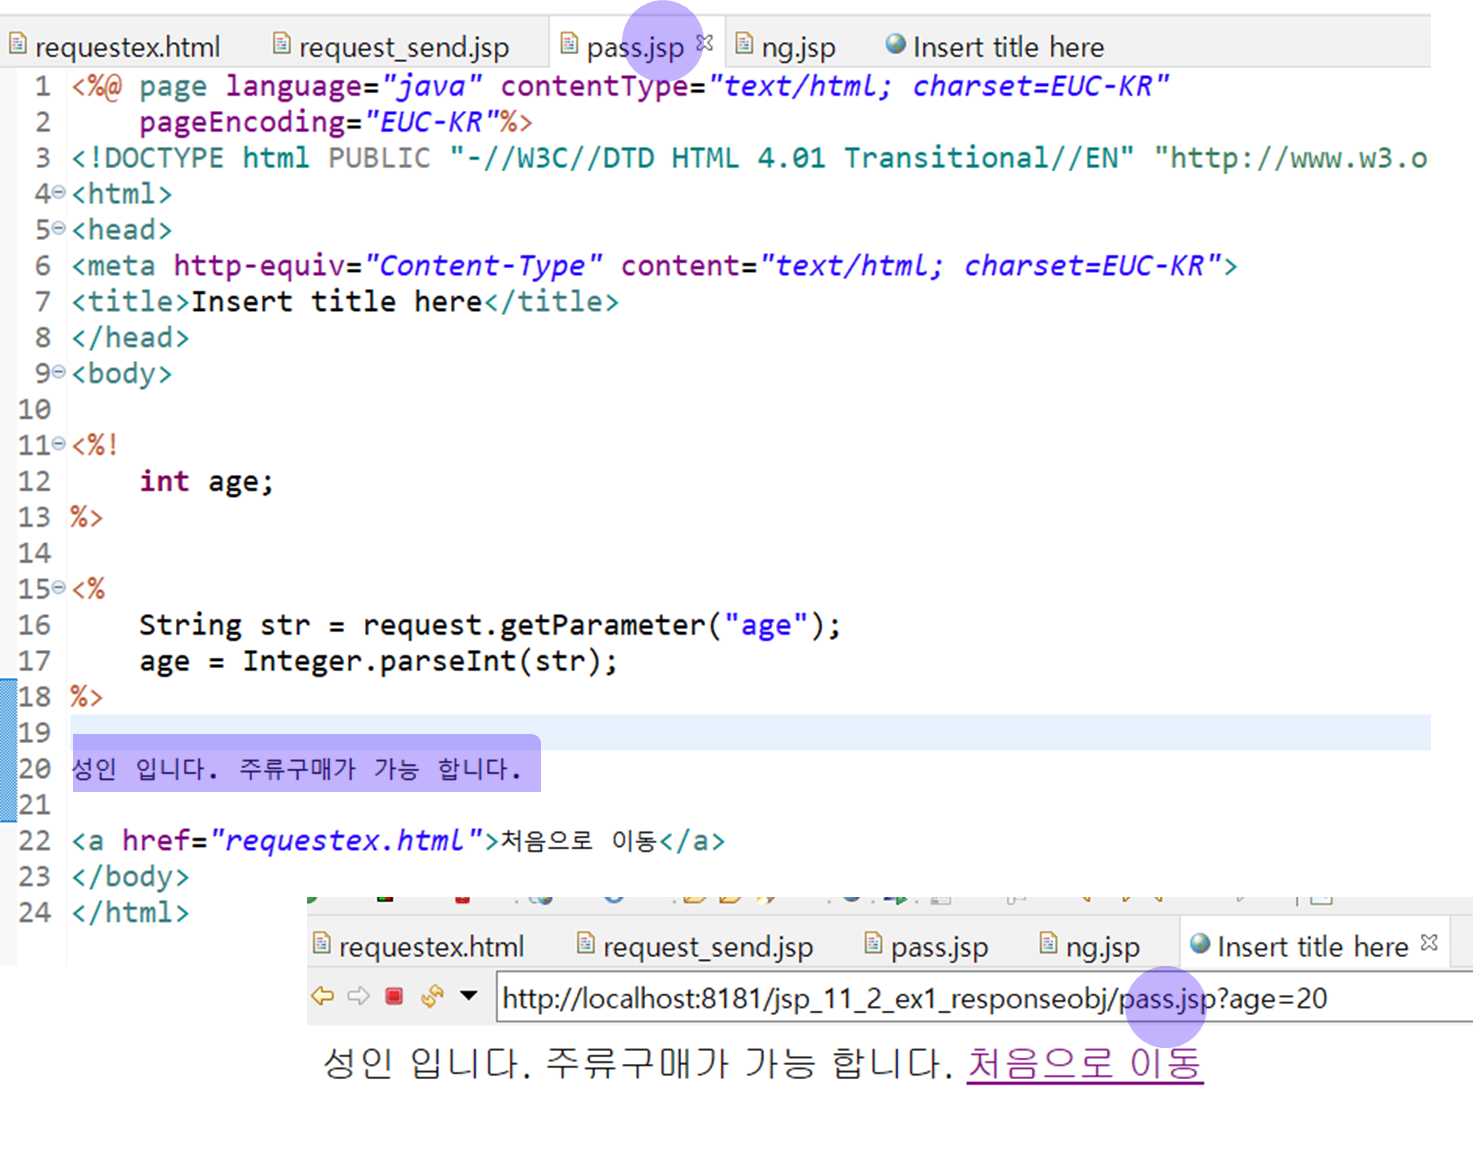Close the pass.jsp tab in upper editor
The width and height of the screenshot is (1473, 1149).
coord(705,43)
